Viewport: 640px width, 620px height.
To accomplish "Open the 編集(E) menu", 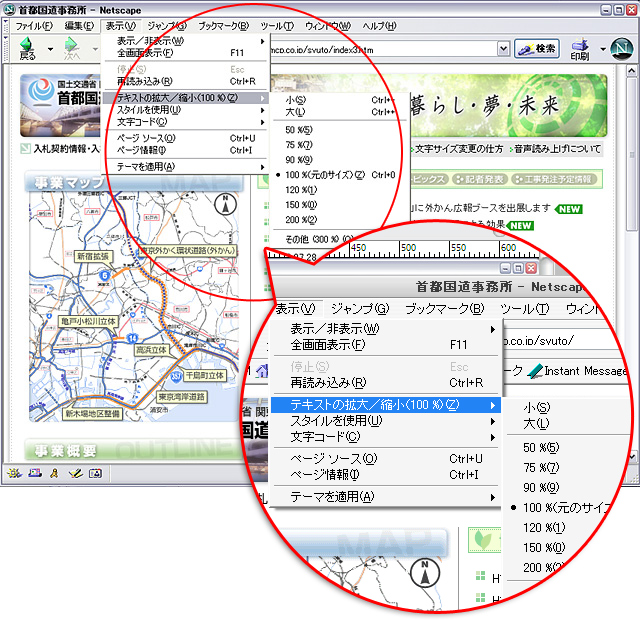I will point(79,26).
